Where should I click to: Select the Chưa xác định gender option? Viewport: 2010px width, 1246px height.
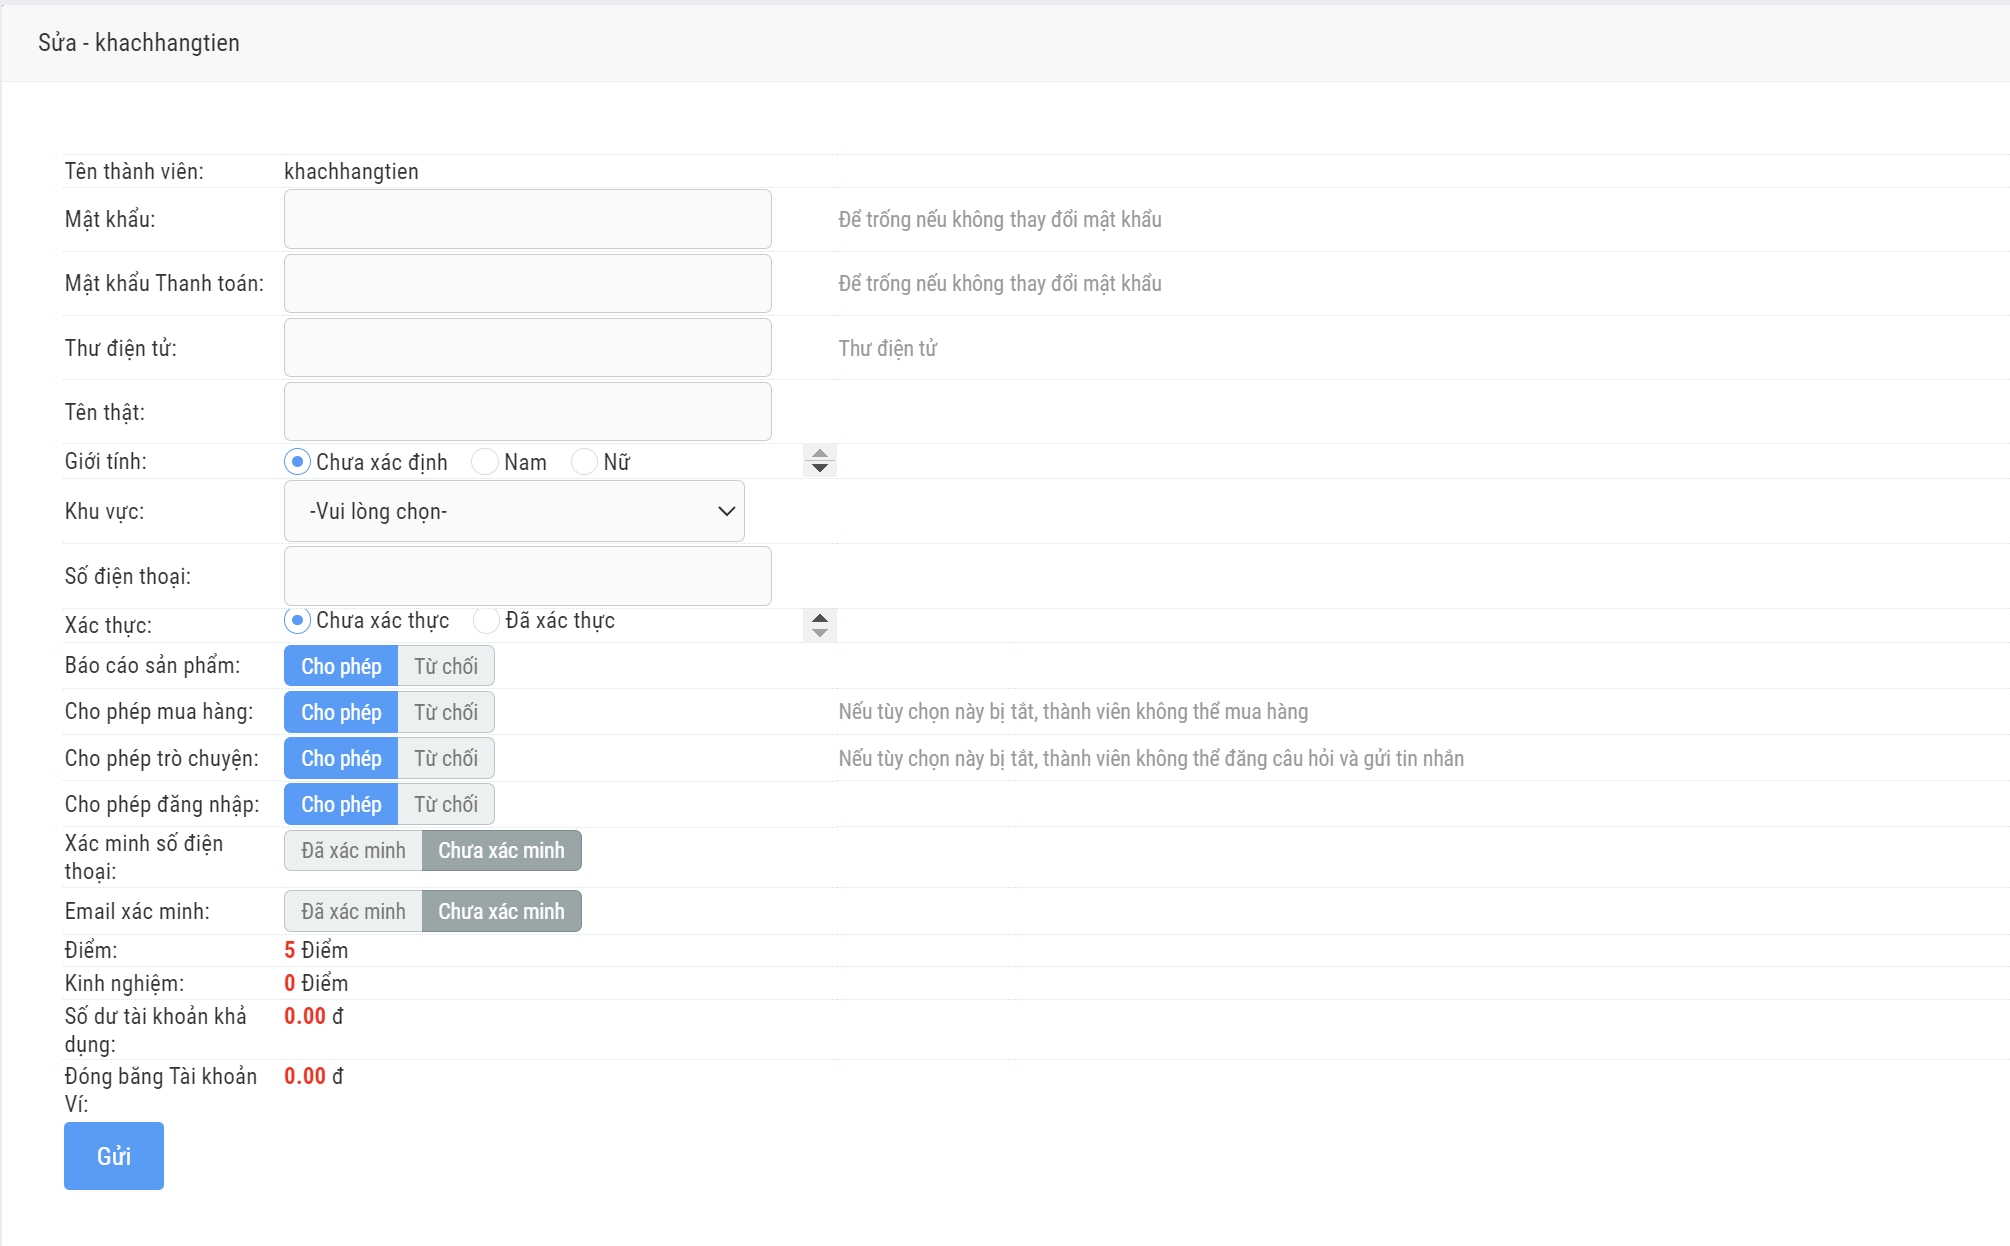(297, 462)
